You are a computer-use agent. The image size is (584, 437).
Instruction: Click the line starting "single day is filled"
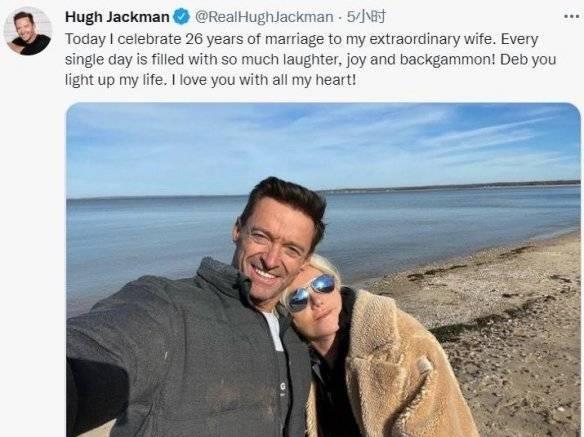pyautogui.click(x=310, y=60)
